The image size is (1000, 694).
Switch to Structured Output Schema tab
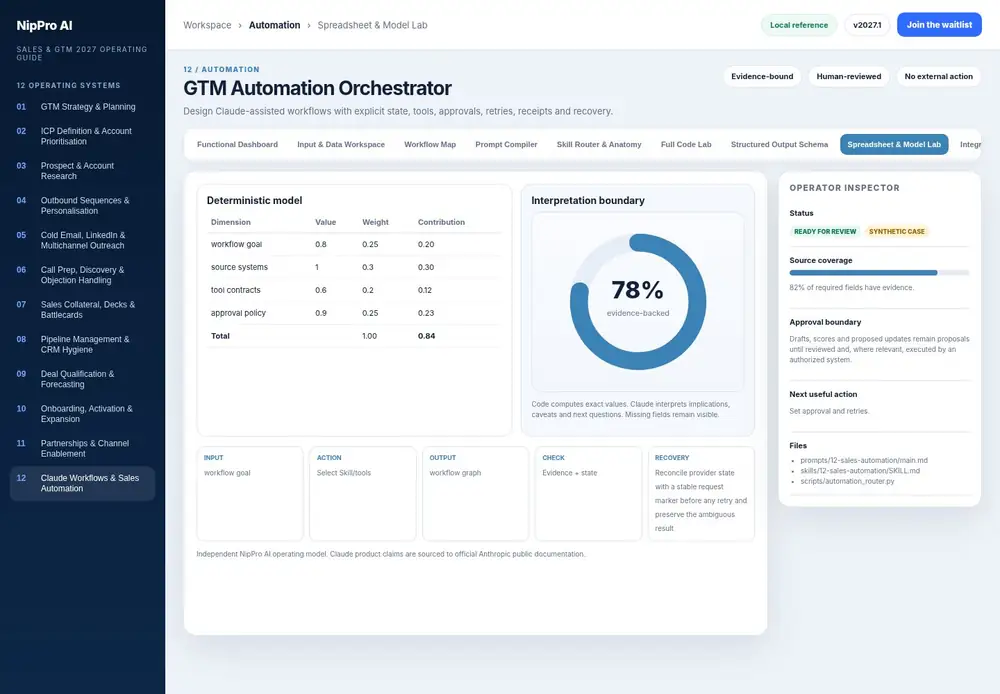tap(779, 145)
